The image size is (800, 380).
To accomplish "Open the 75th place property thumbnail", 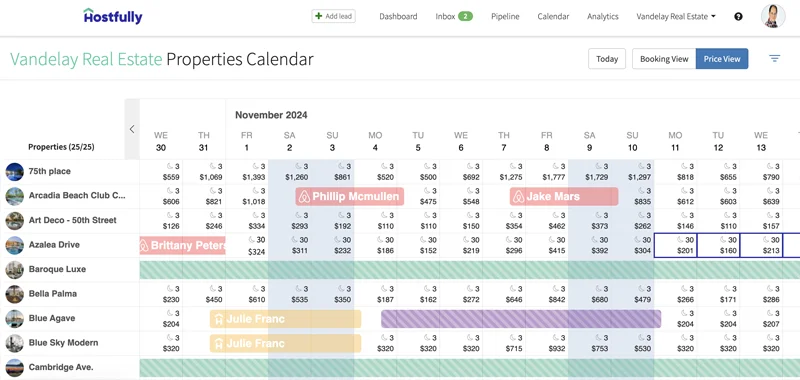I will tap(15, 172).
